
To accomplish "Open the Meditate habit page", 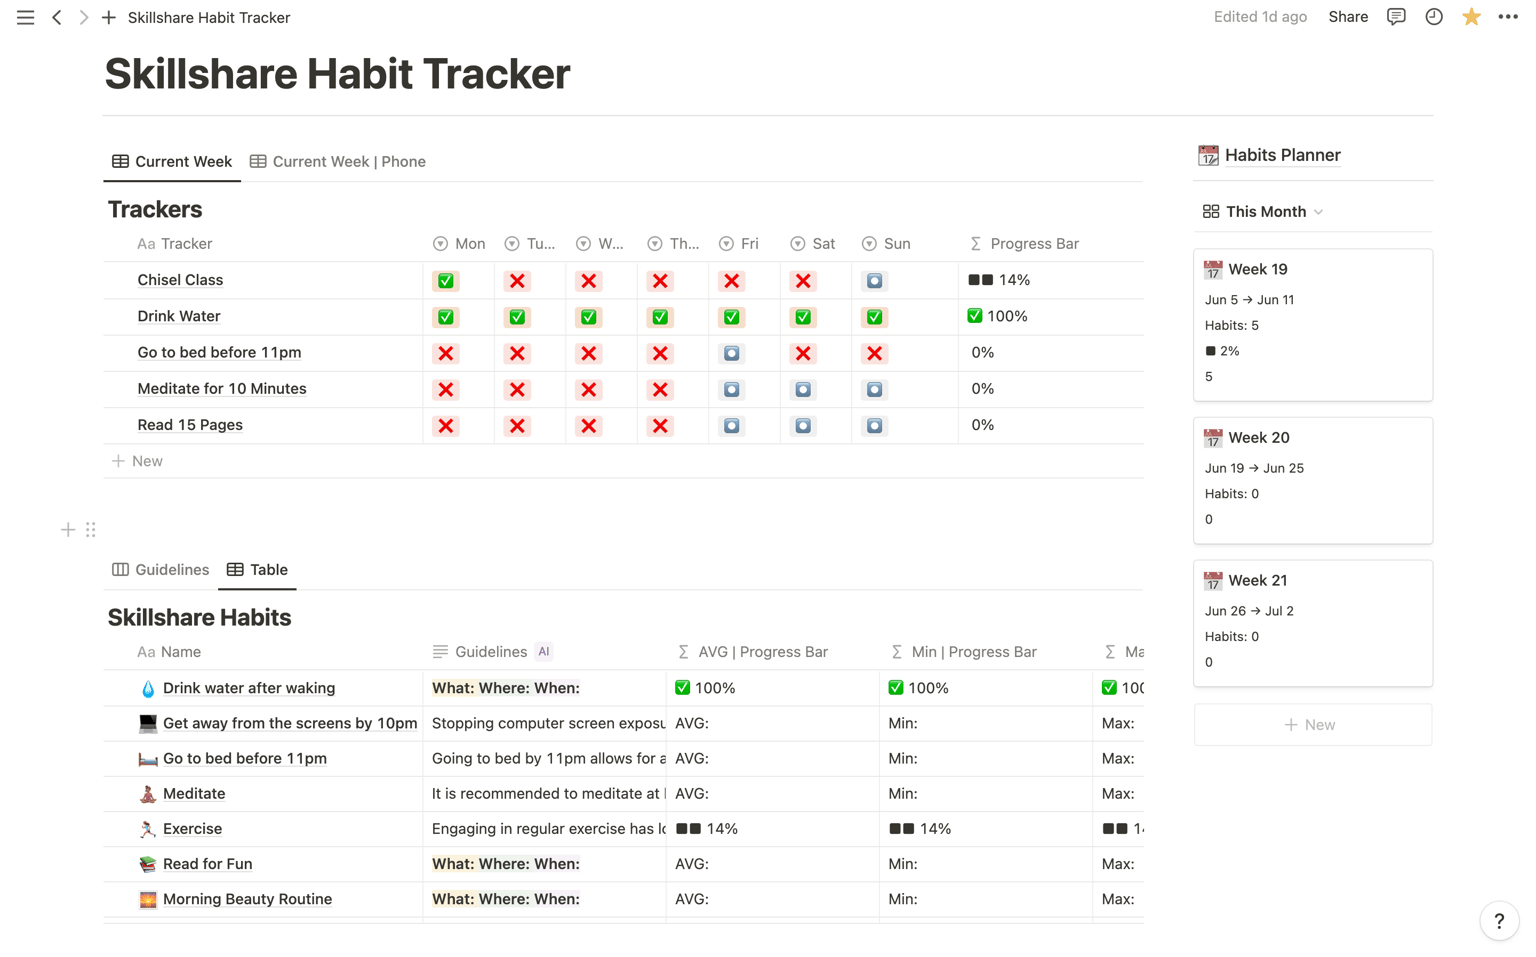I will click(x=194, y=794).
